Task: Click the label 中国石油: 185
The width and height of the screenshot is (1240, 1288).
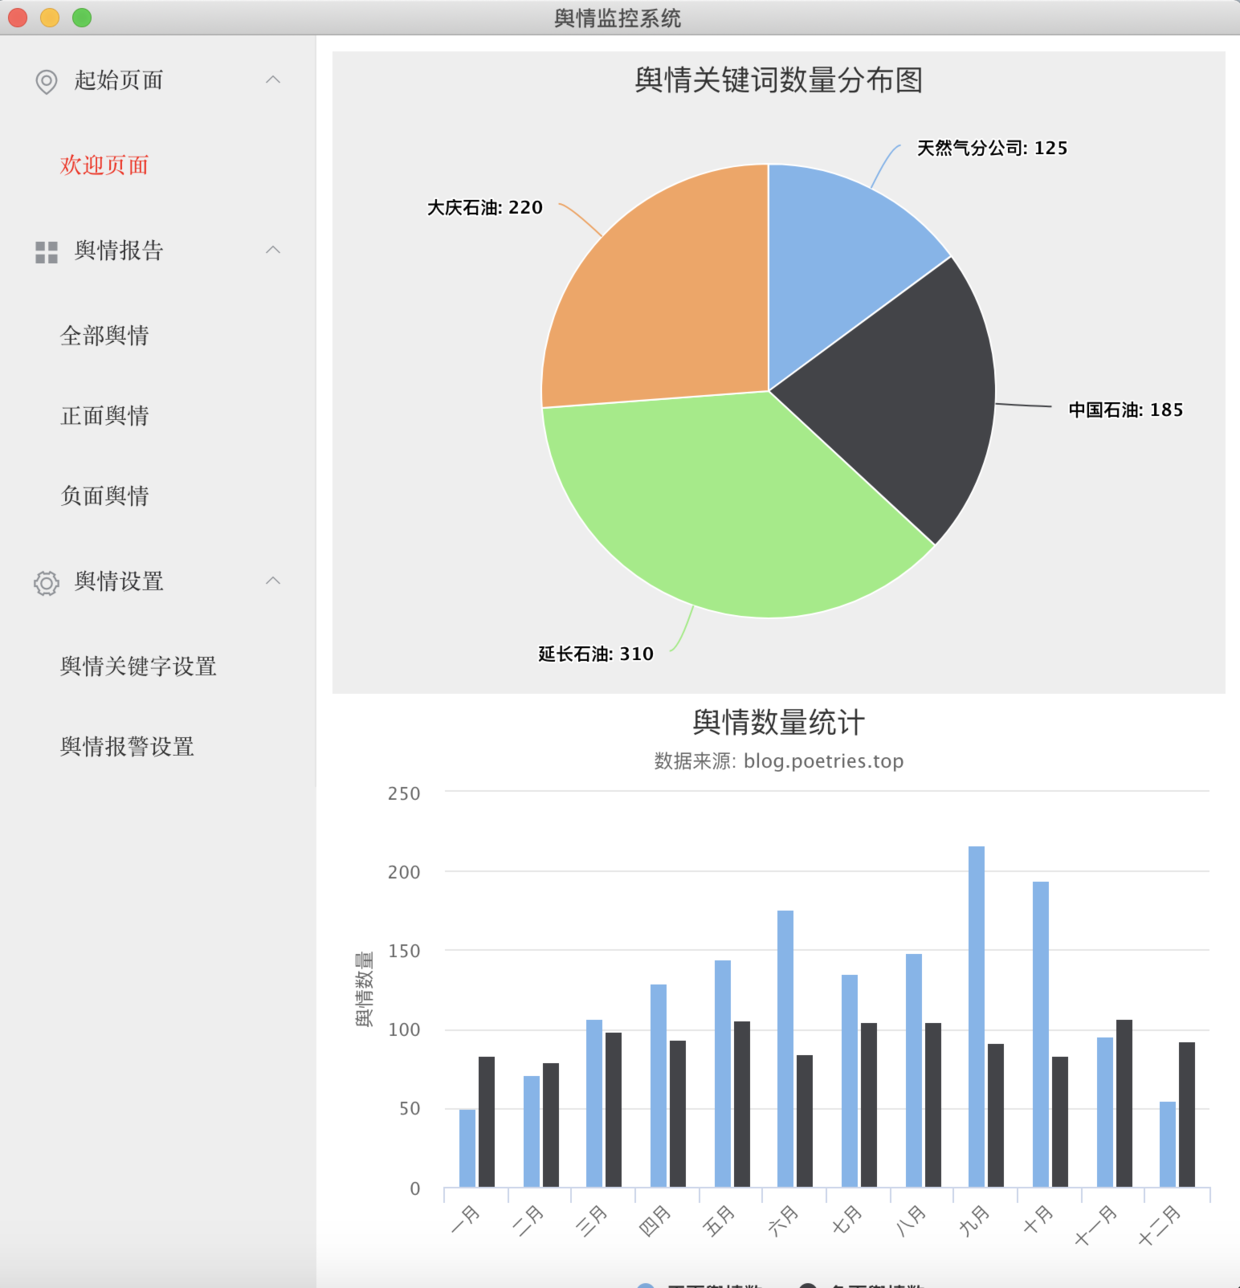Action: point(1125,410)
